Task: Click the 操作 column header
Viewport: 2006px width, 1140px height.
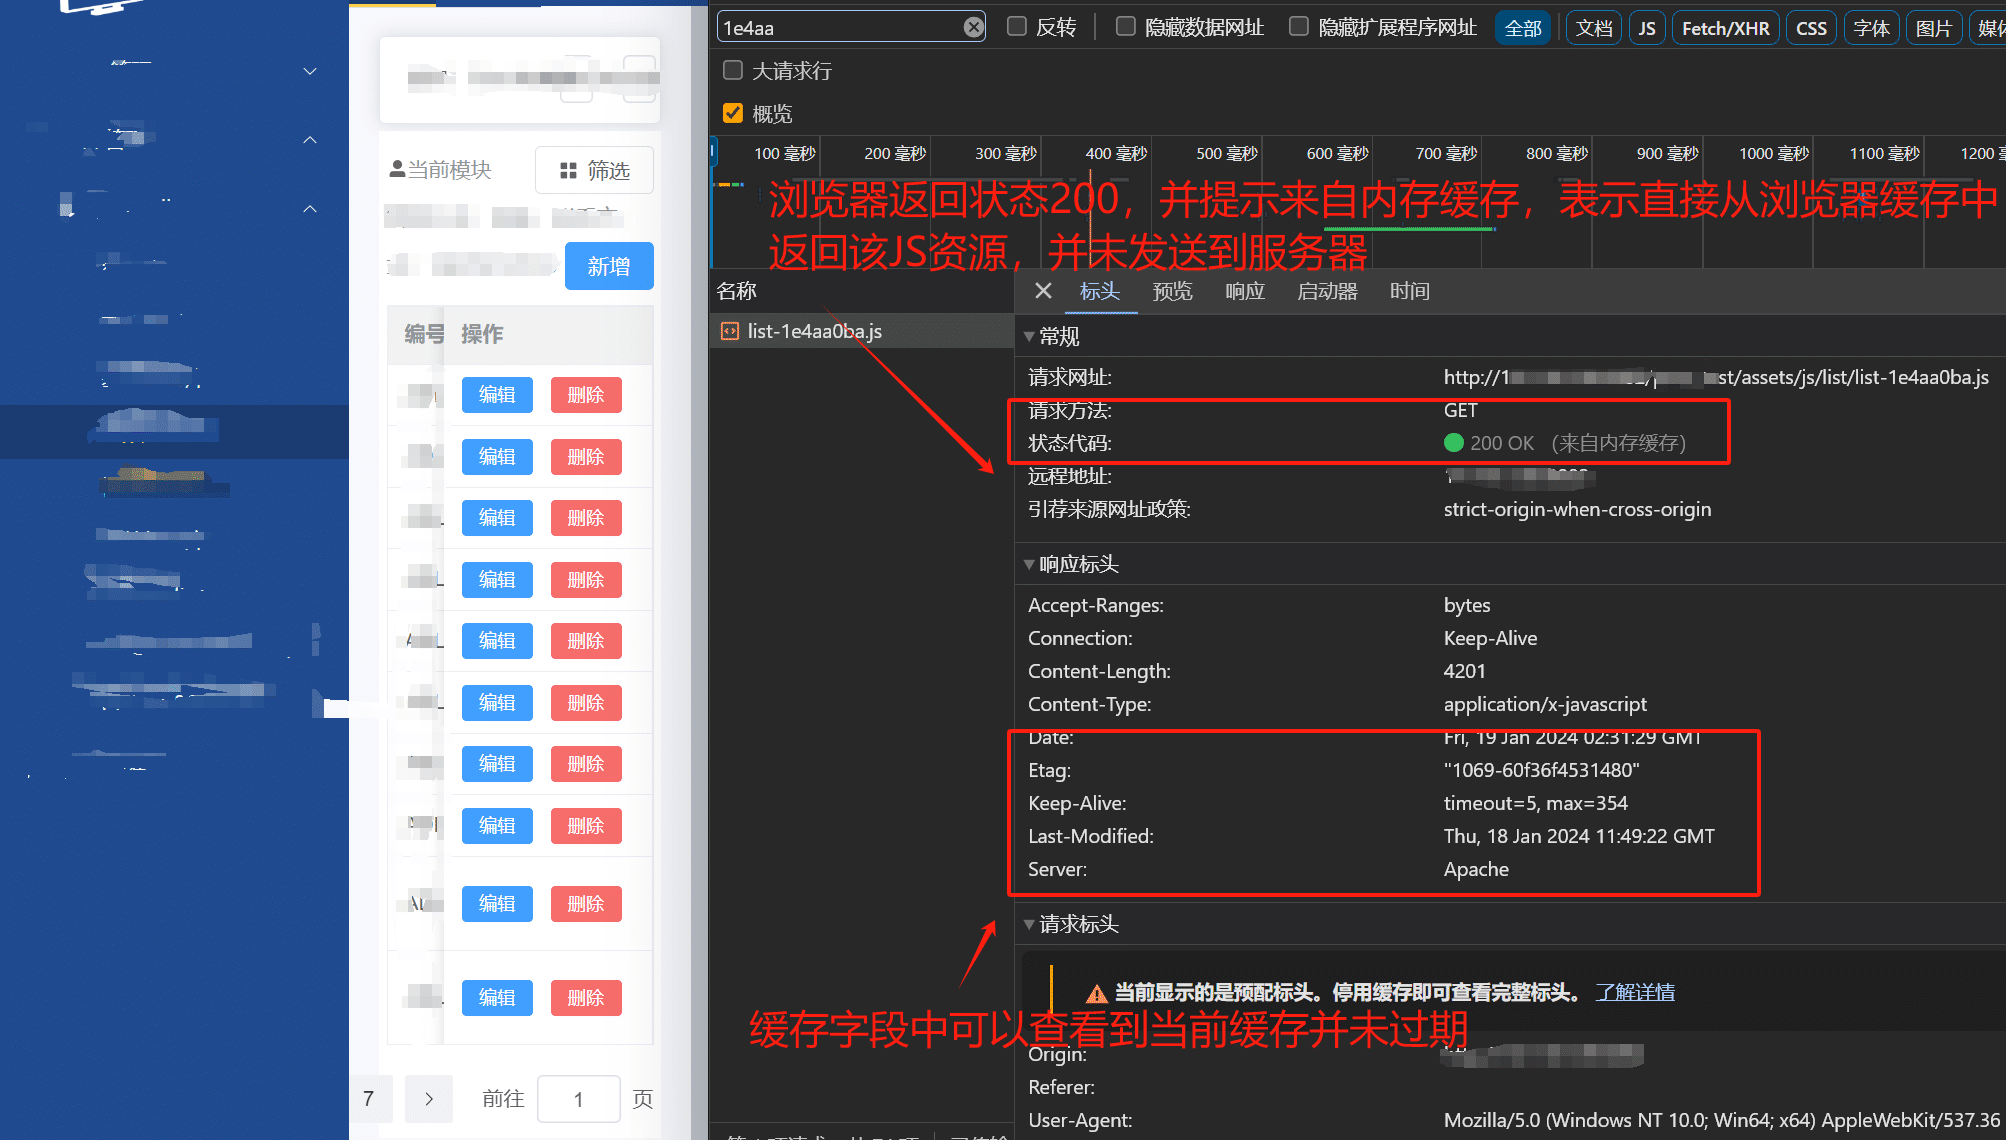Action: [x=482, y=334]
